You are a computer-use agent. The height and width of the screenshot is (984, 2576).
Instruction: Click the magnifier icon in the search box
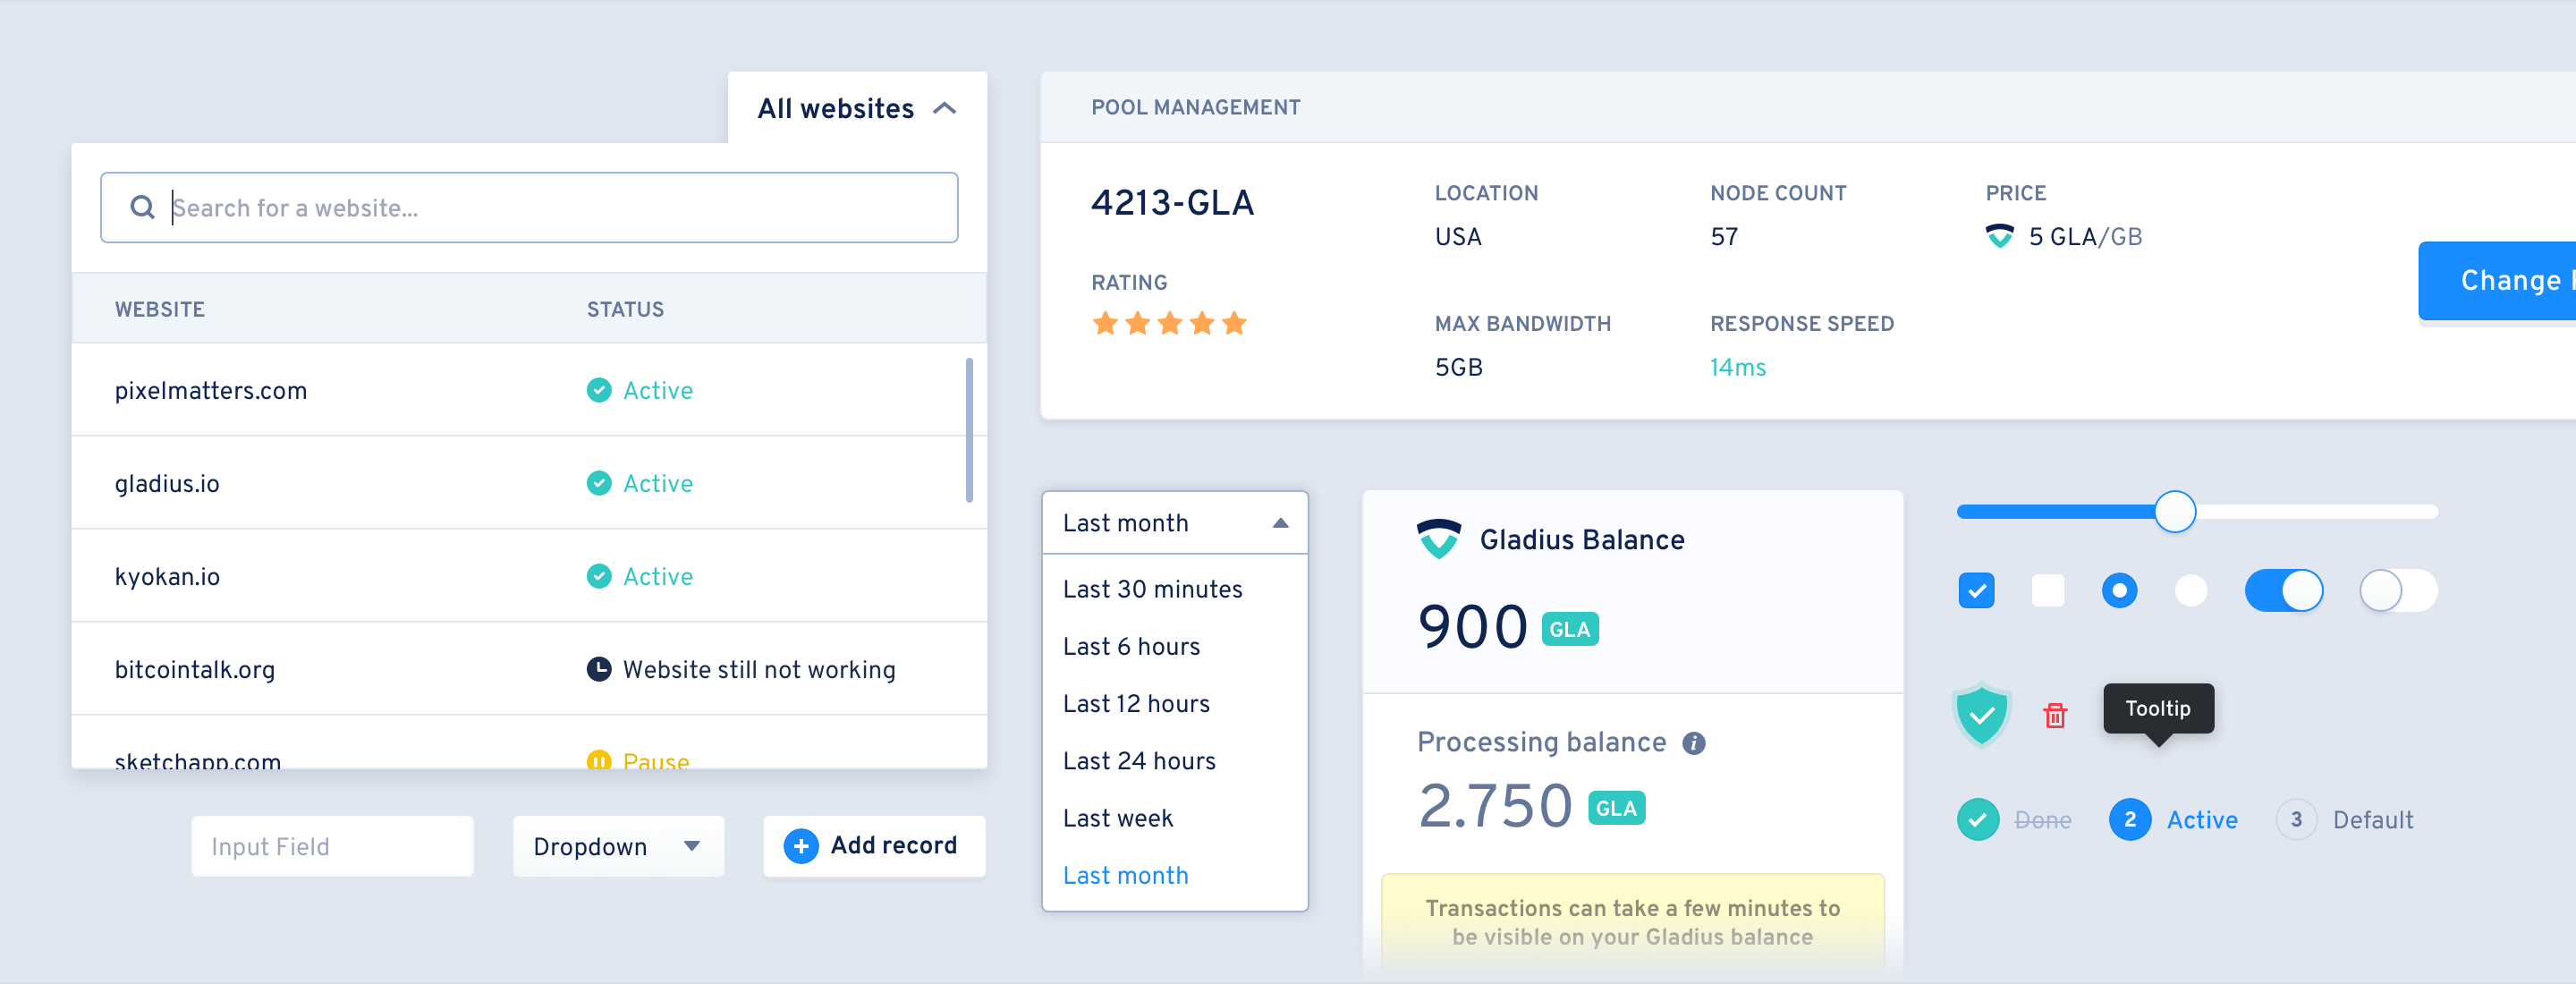click(x=143, y=207)
